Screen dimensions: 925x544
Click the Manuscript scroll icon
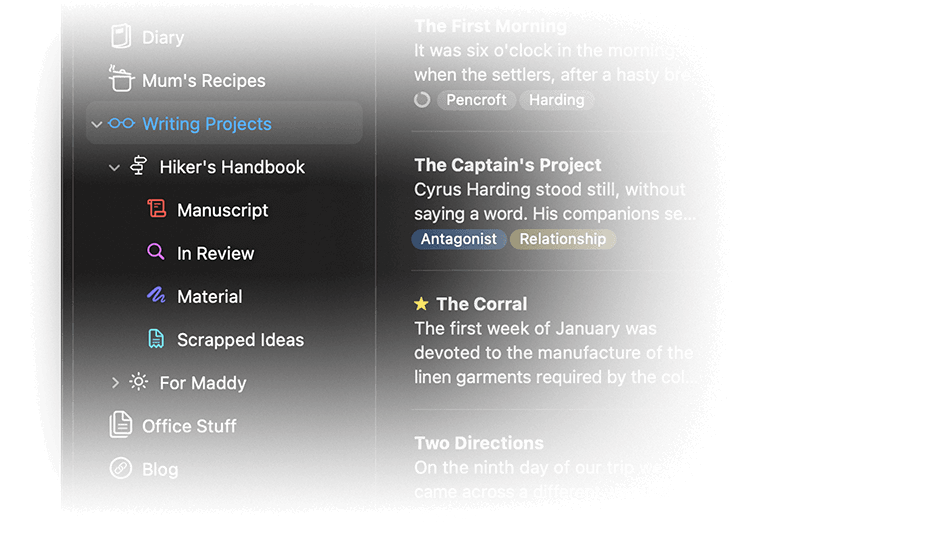(x=156, y=209)
